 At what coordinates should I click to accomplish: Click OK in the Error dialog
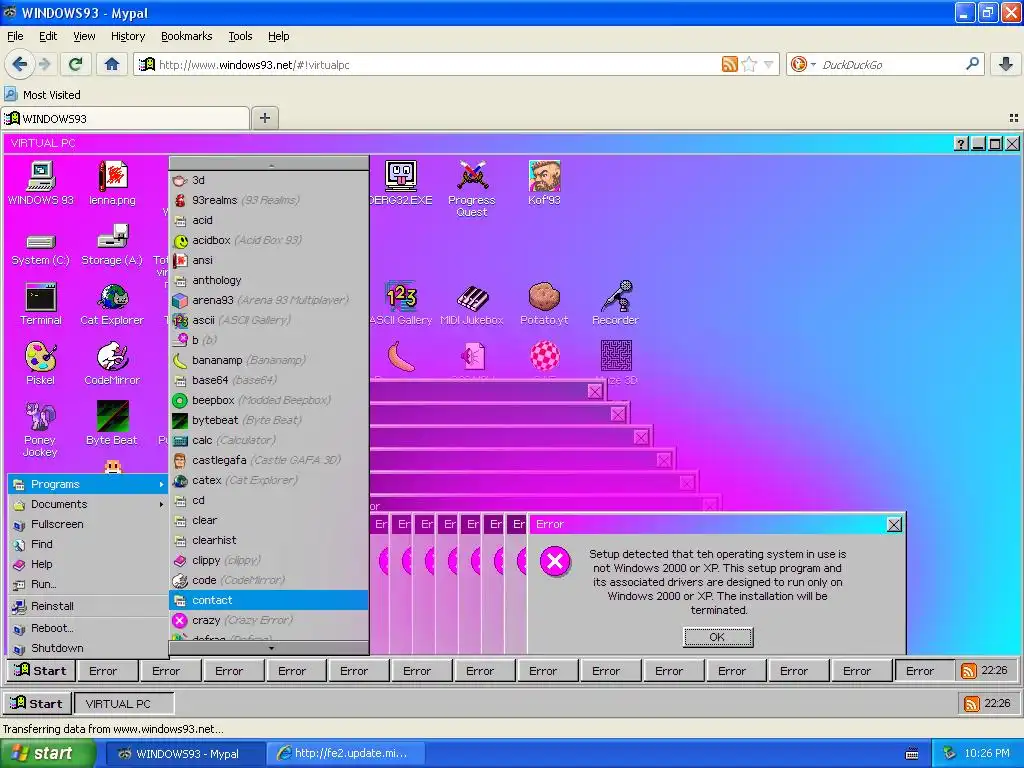click(718, 637)
